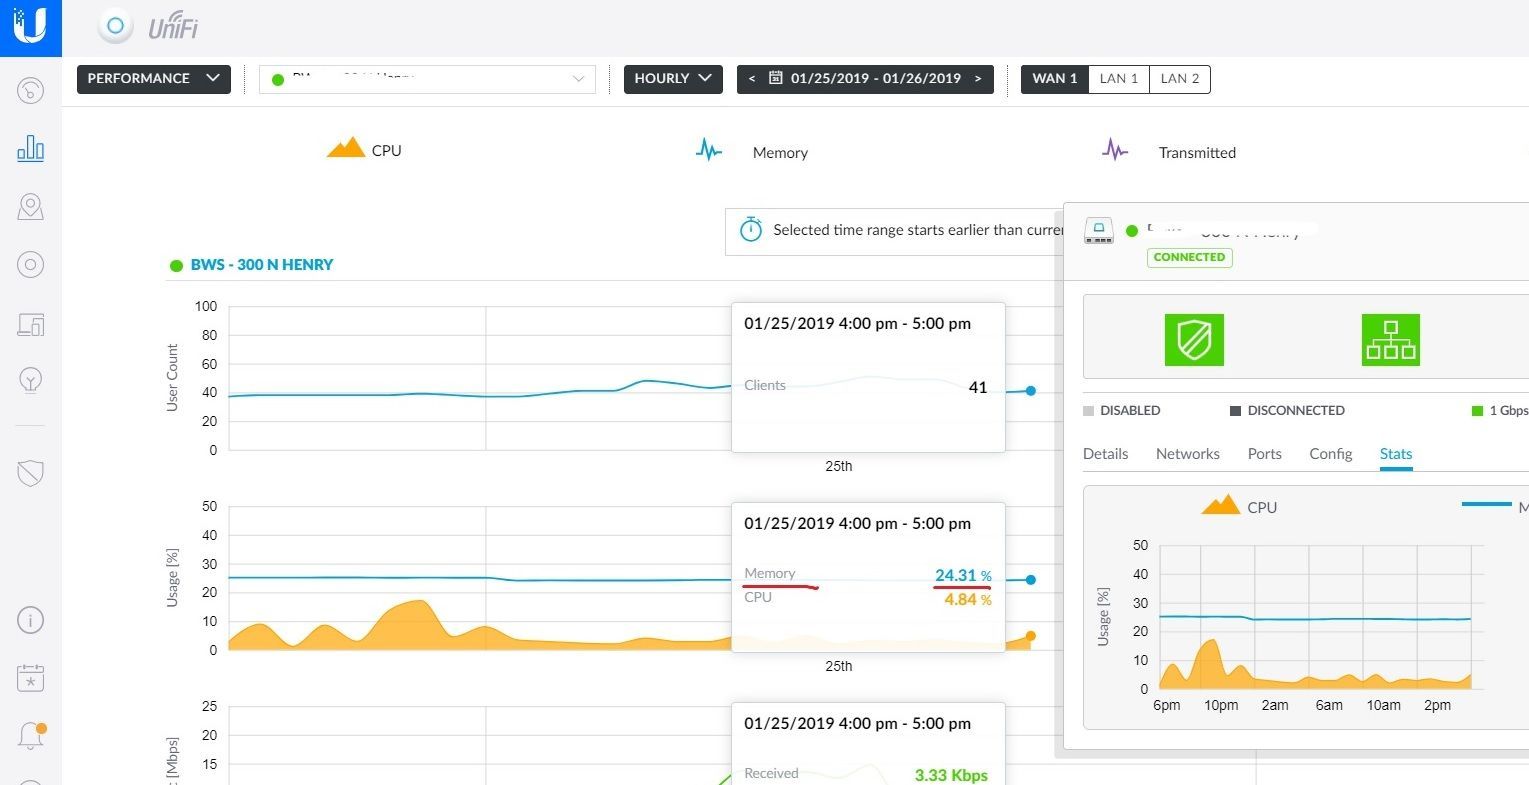Open the Map icon in sidebar
This screenshot has height=785, width=1529.
[30, 207]
